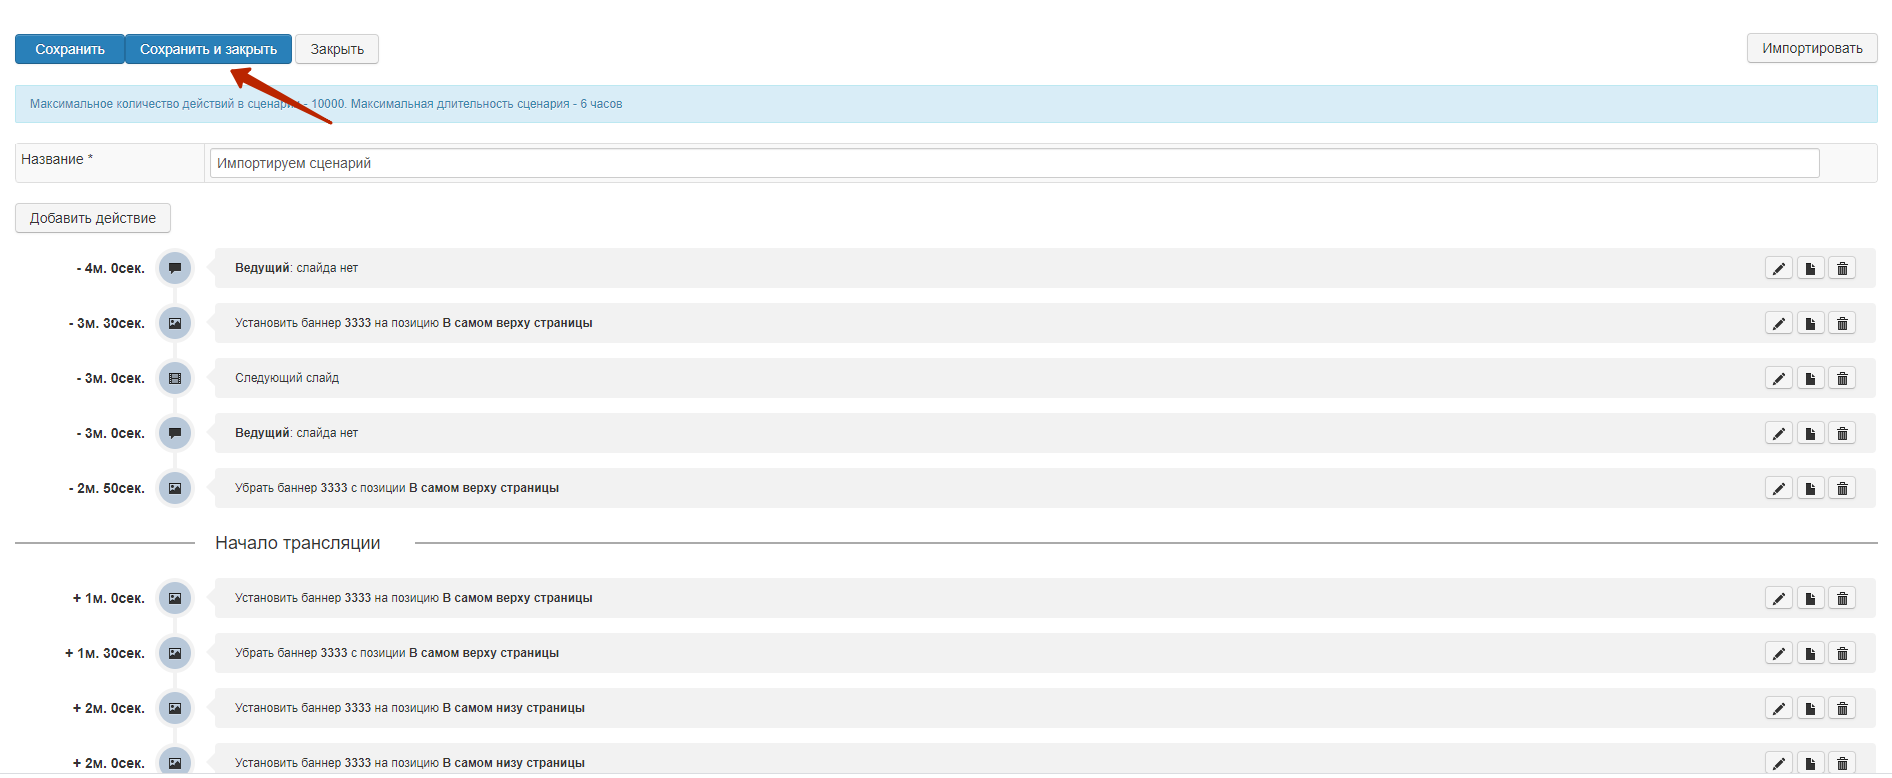Edit the Следующий слайд action
Screen dimensions: 1892x778
click(x=1778, y=378)
